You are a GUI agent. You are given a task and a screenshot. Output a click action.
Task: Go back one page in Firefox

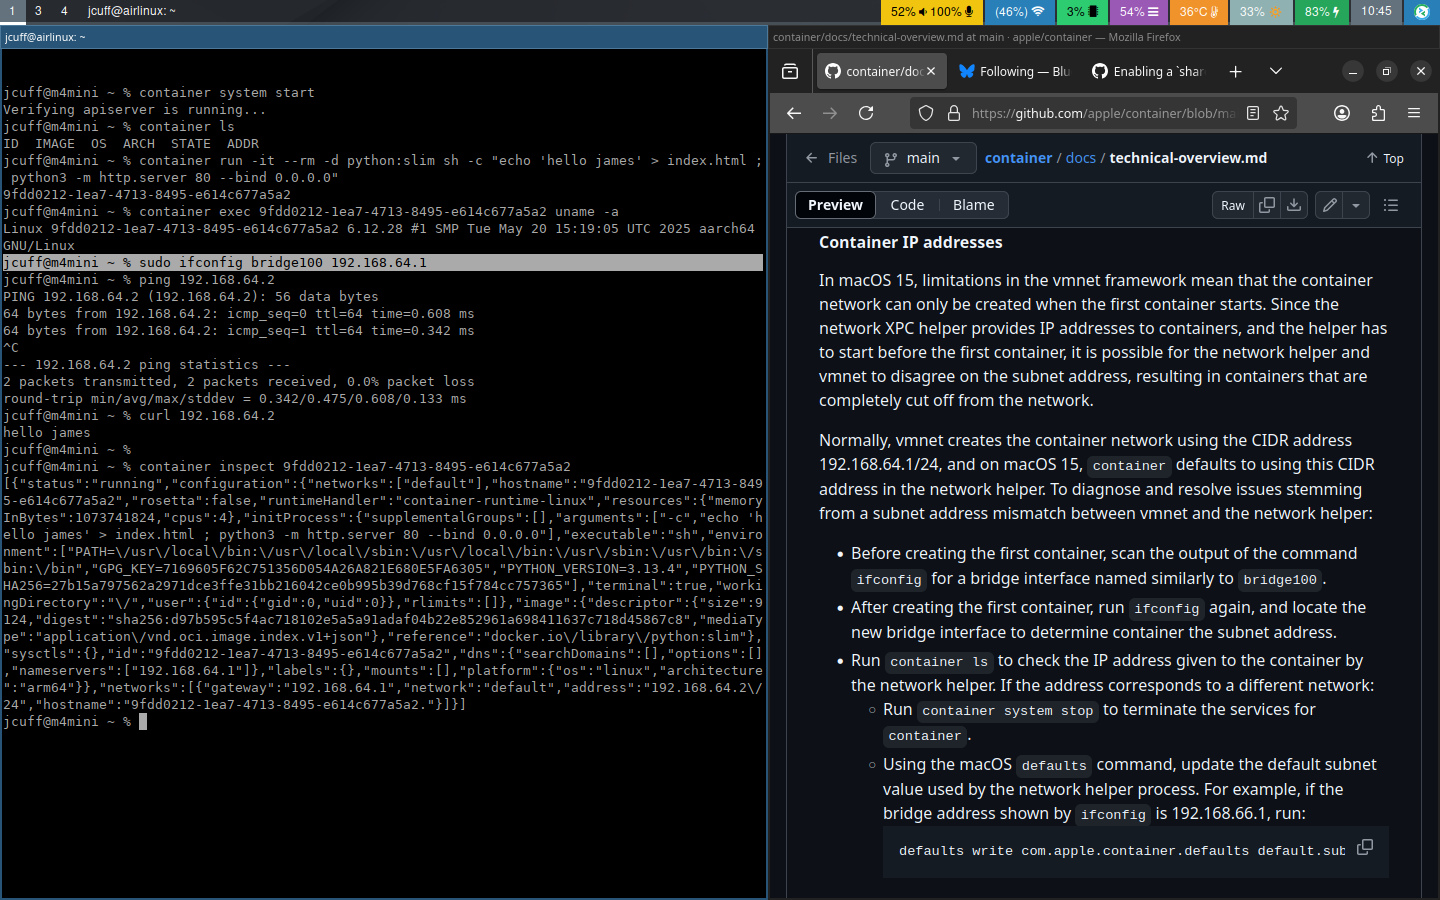pyautogui.click(x=794, y=113)
